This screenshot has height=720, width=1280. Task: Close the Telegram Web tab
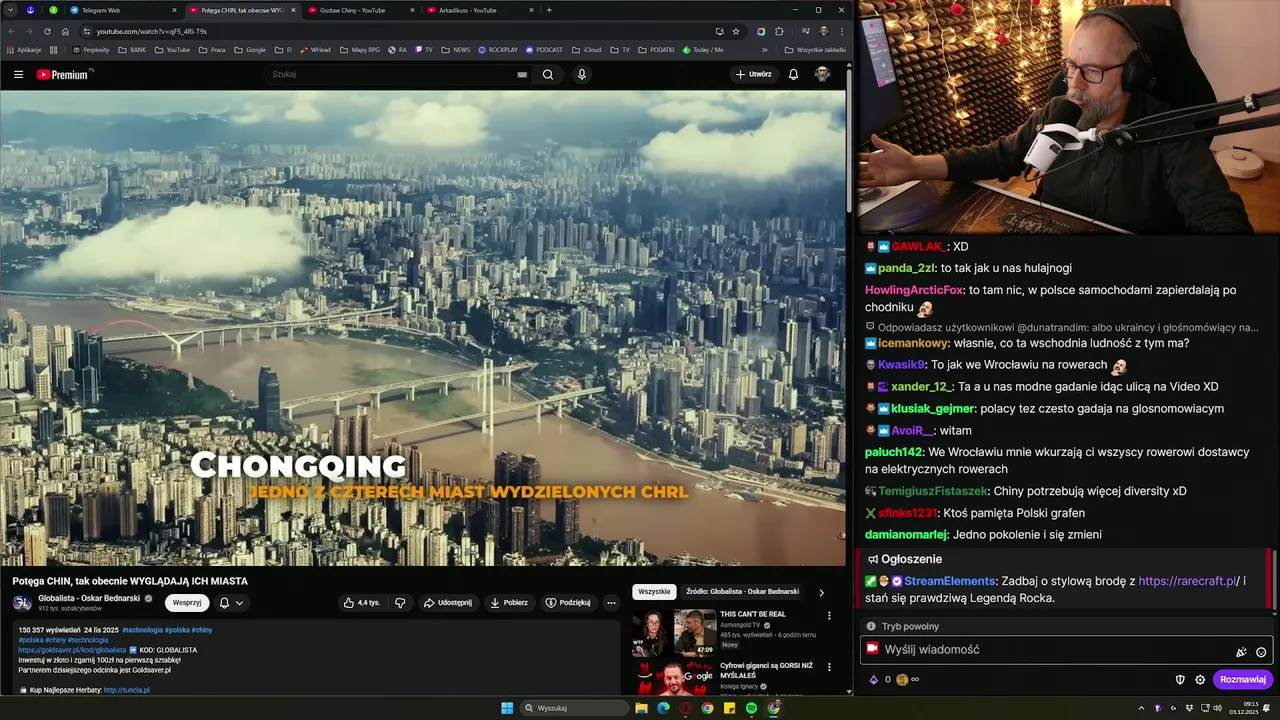[174, 10]
